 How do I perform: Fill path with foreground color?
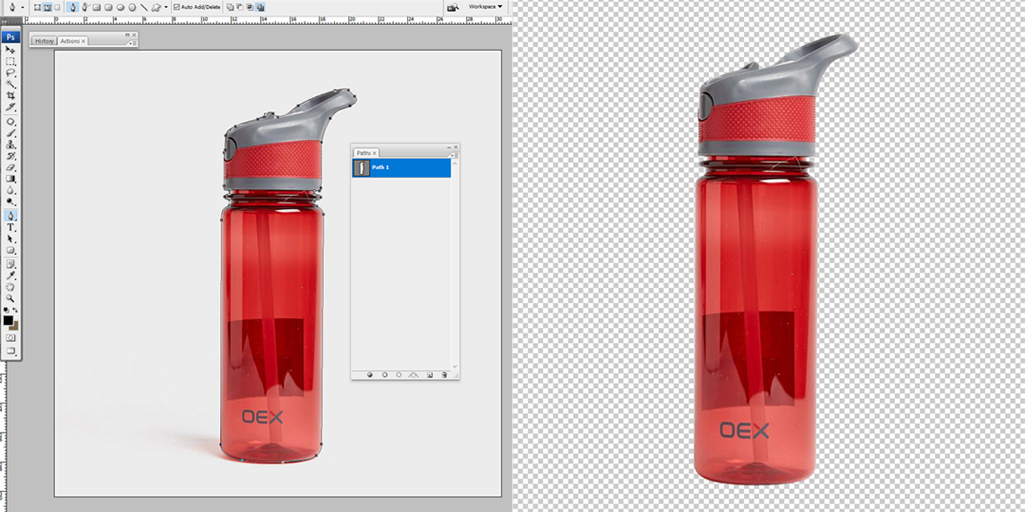click(370, 375)
